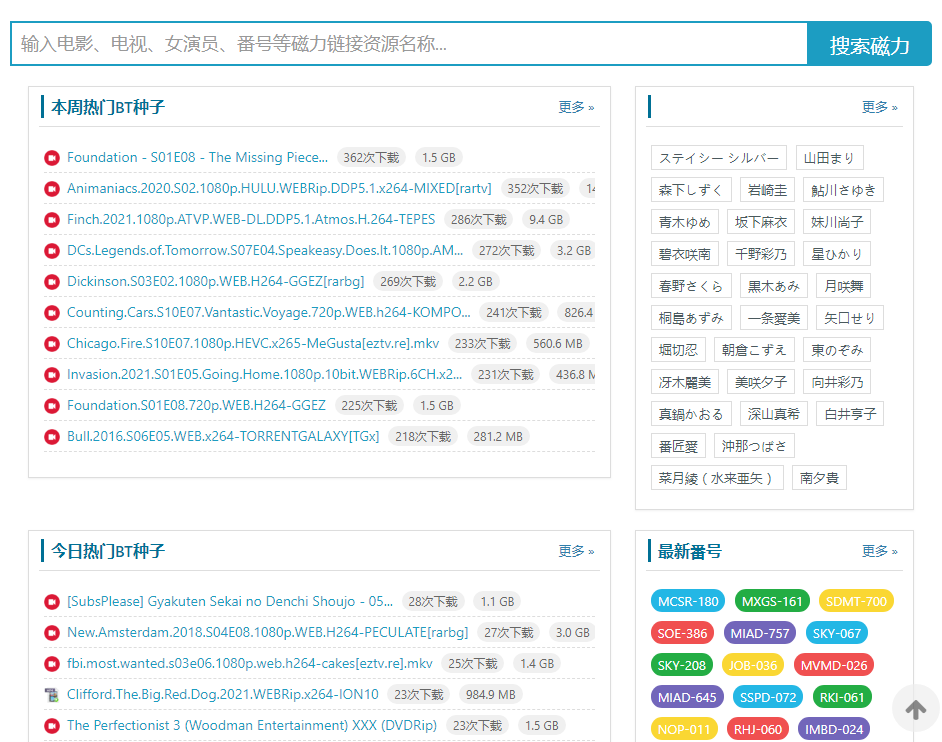The image size is (942, 742).
Task: Open Counting.Cars.S10E07 torrent link
Action: tap(269, 312)
